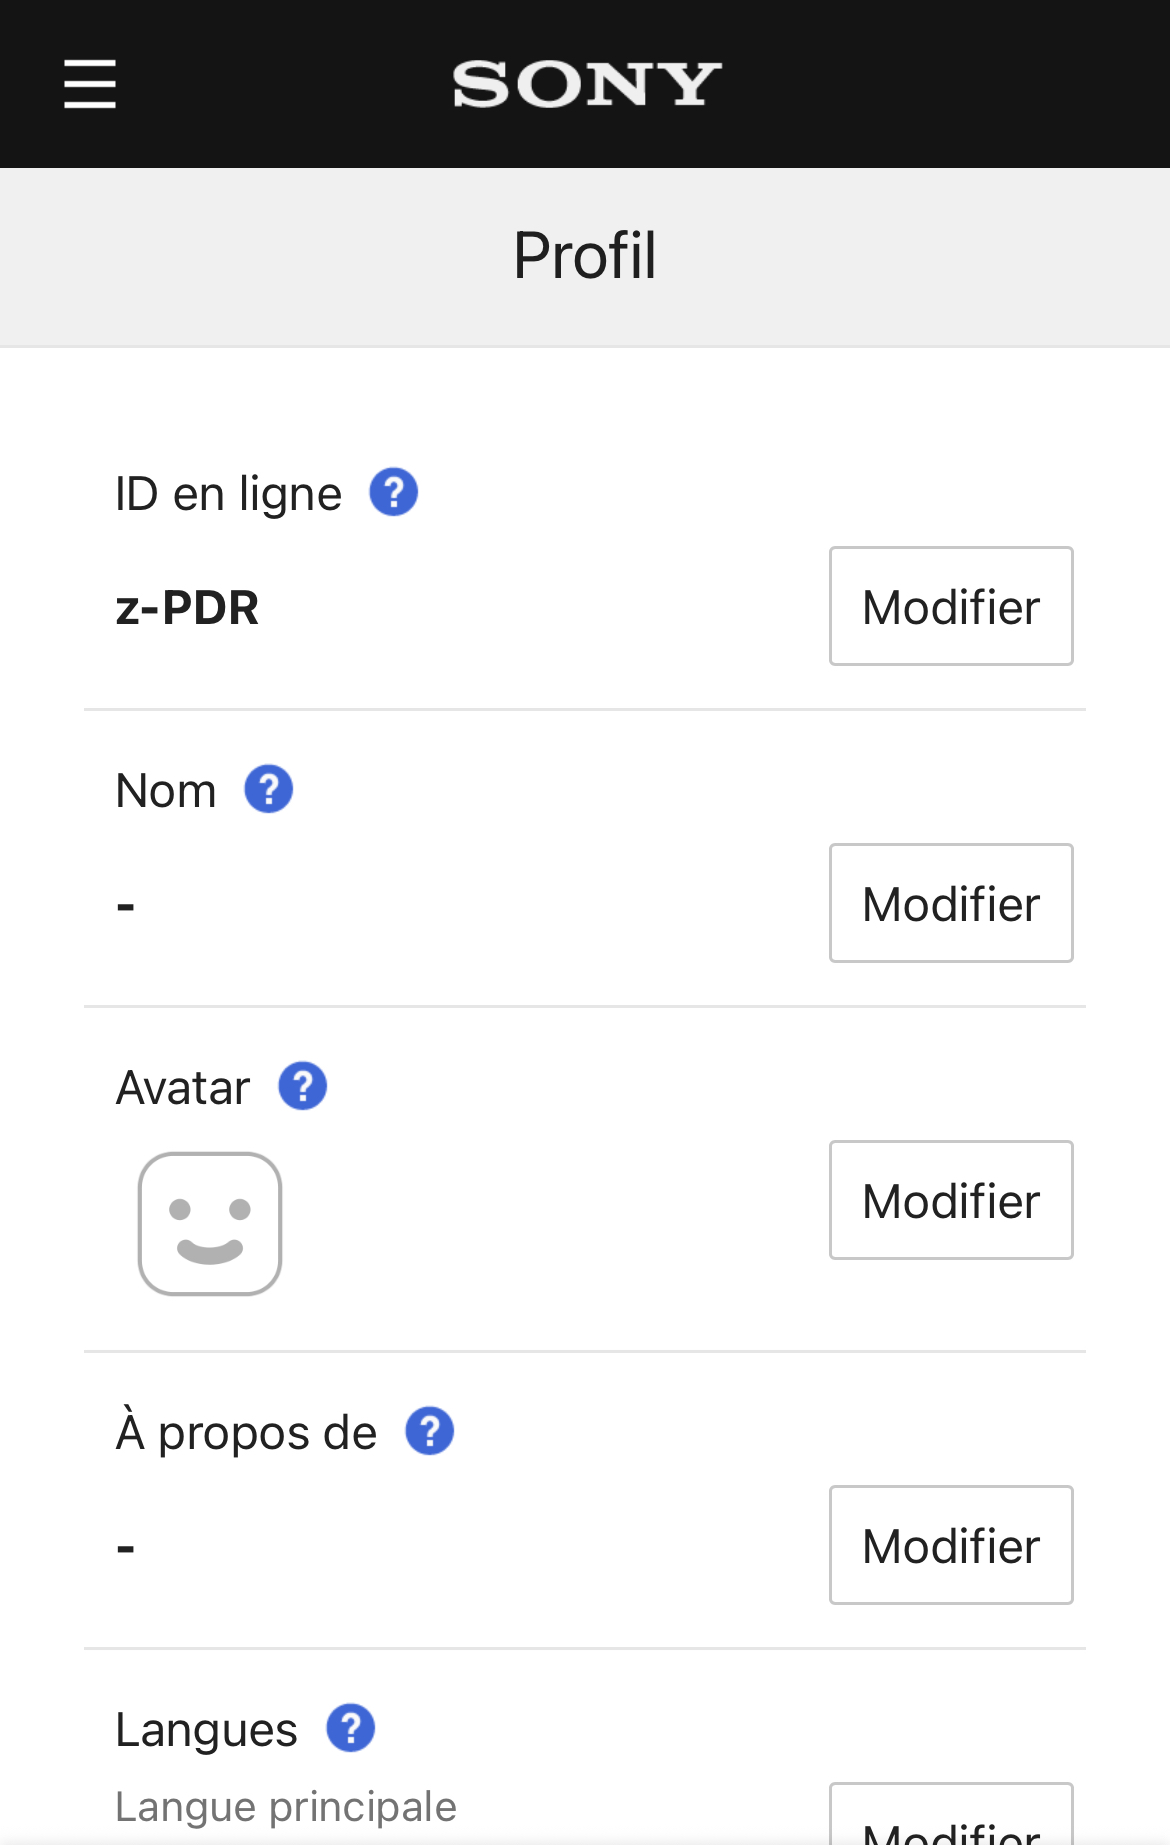Open the hamburger navigation menu

[90, 84]
